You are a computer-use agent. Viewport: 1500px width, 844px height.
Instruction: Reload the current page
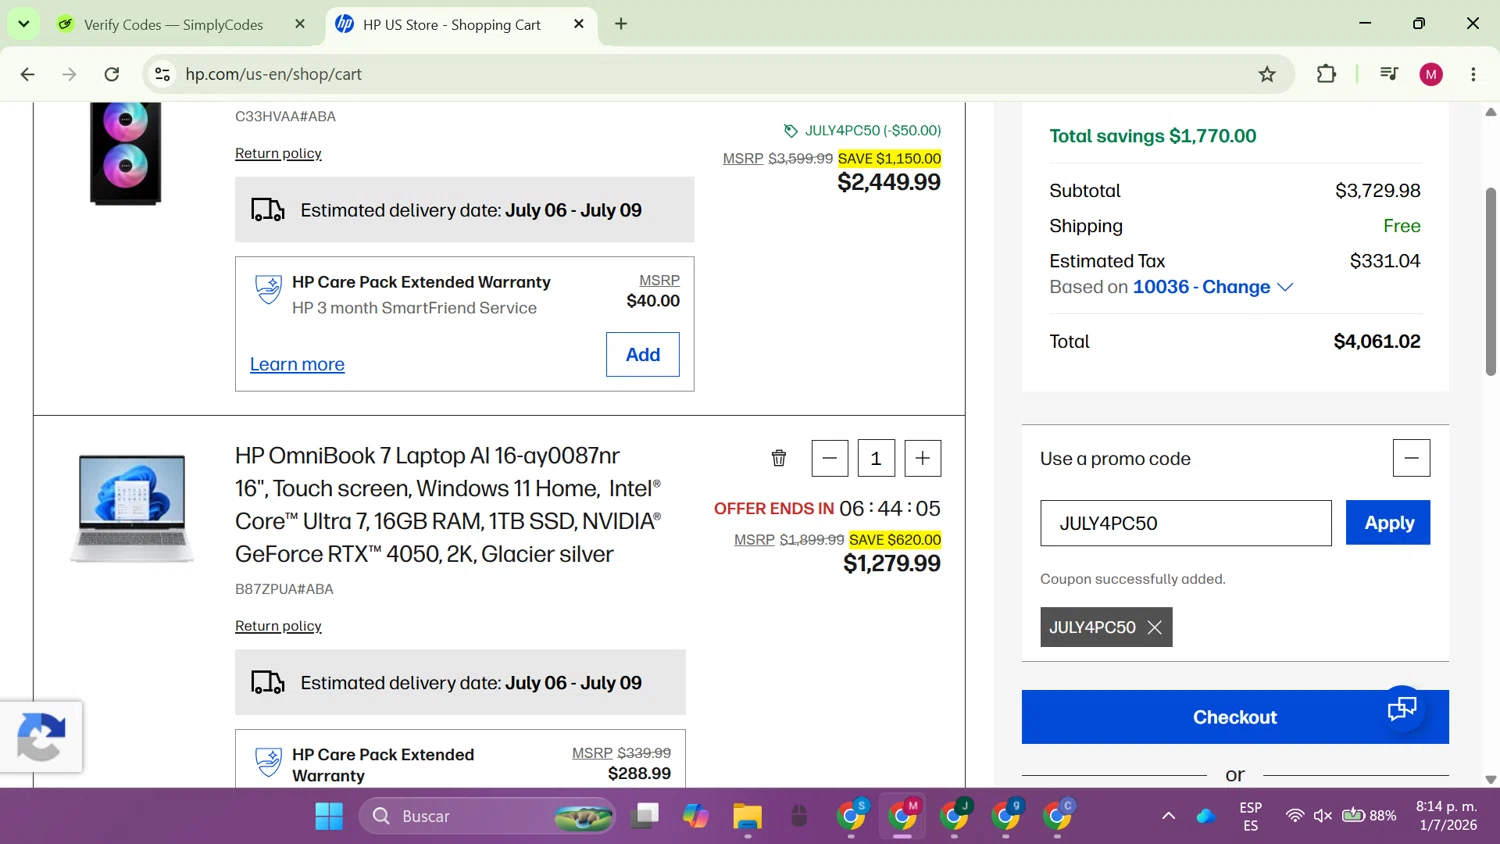coord(112,74)
